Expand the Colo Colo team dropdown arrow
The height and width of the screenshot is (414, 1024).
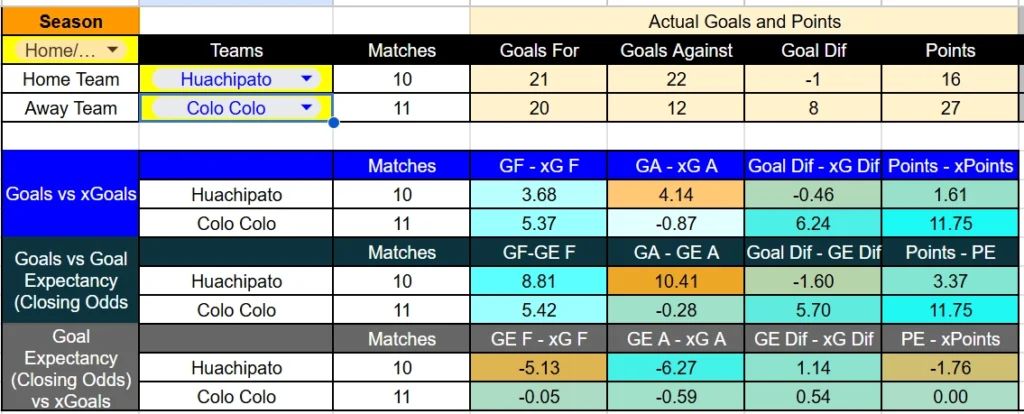306,108
